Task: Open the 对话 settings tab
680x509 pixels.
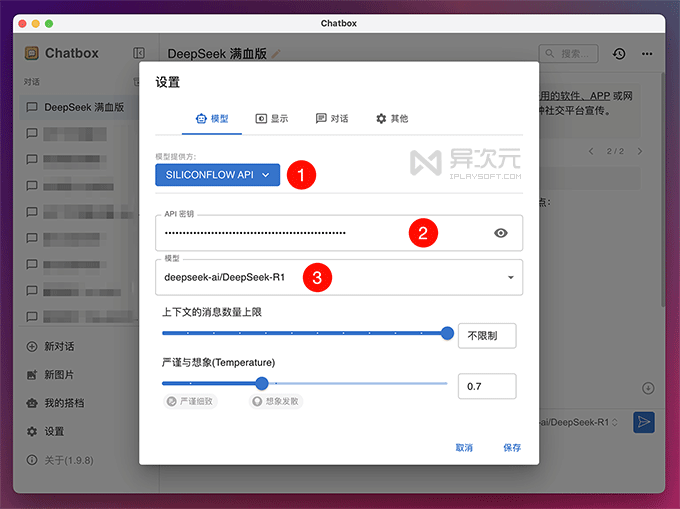Action: (332, 118)
